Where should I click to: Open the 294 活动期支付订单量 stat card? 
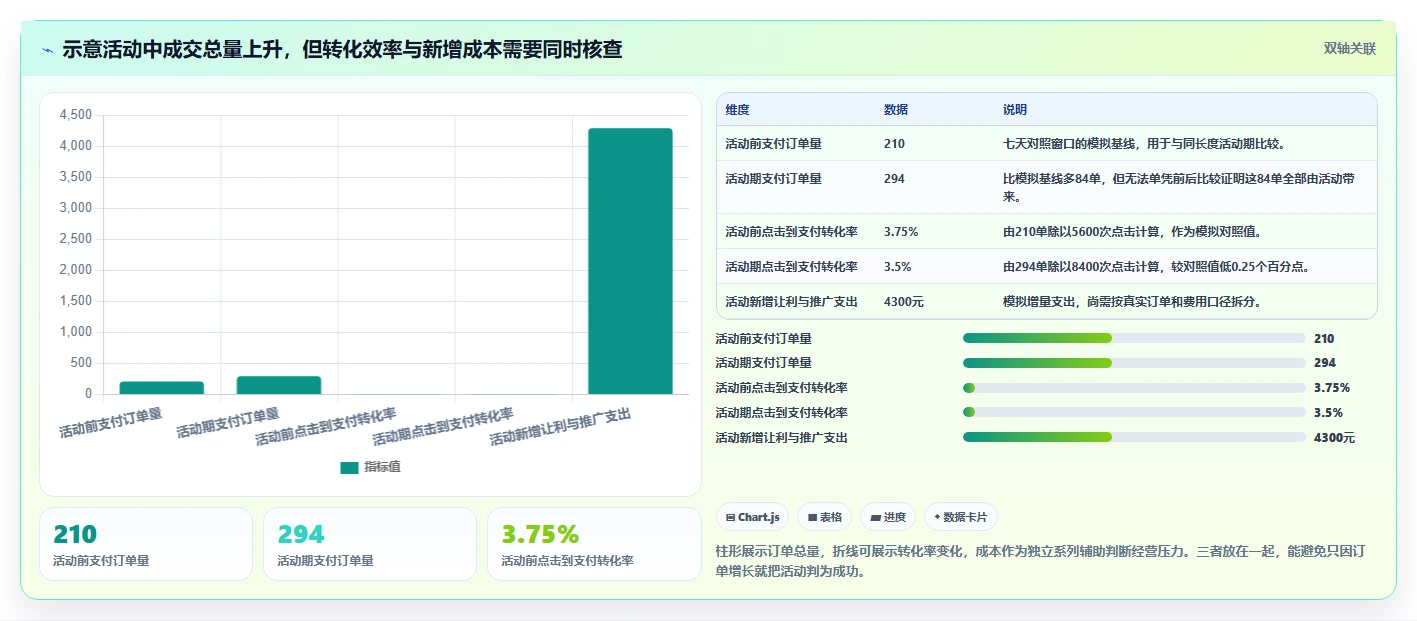pyautogui.click(x=370, y=544)
